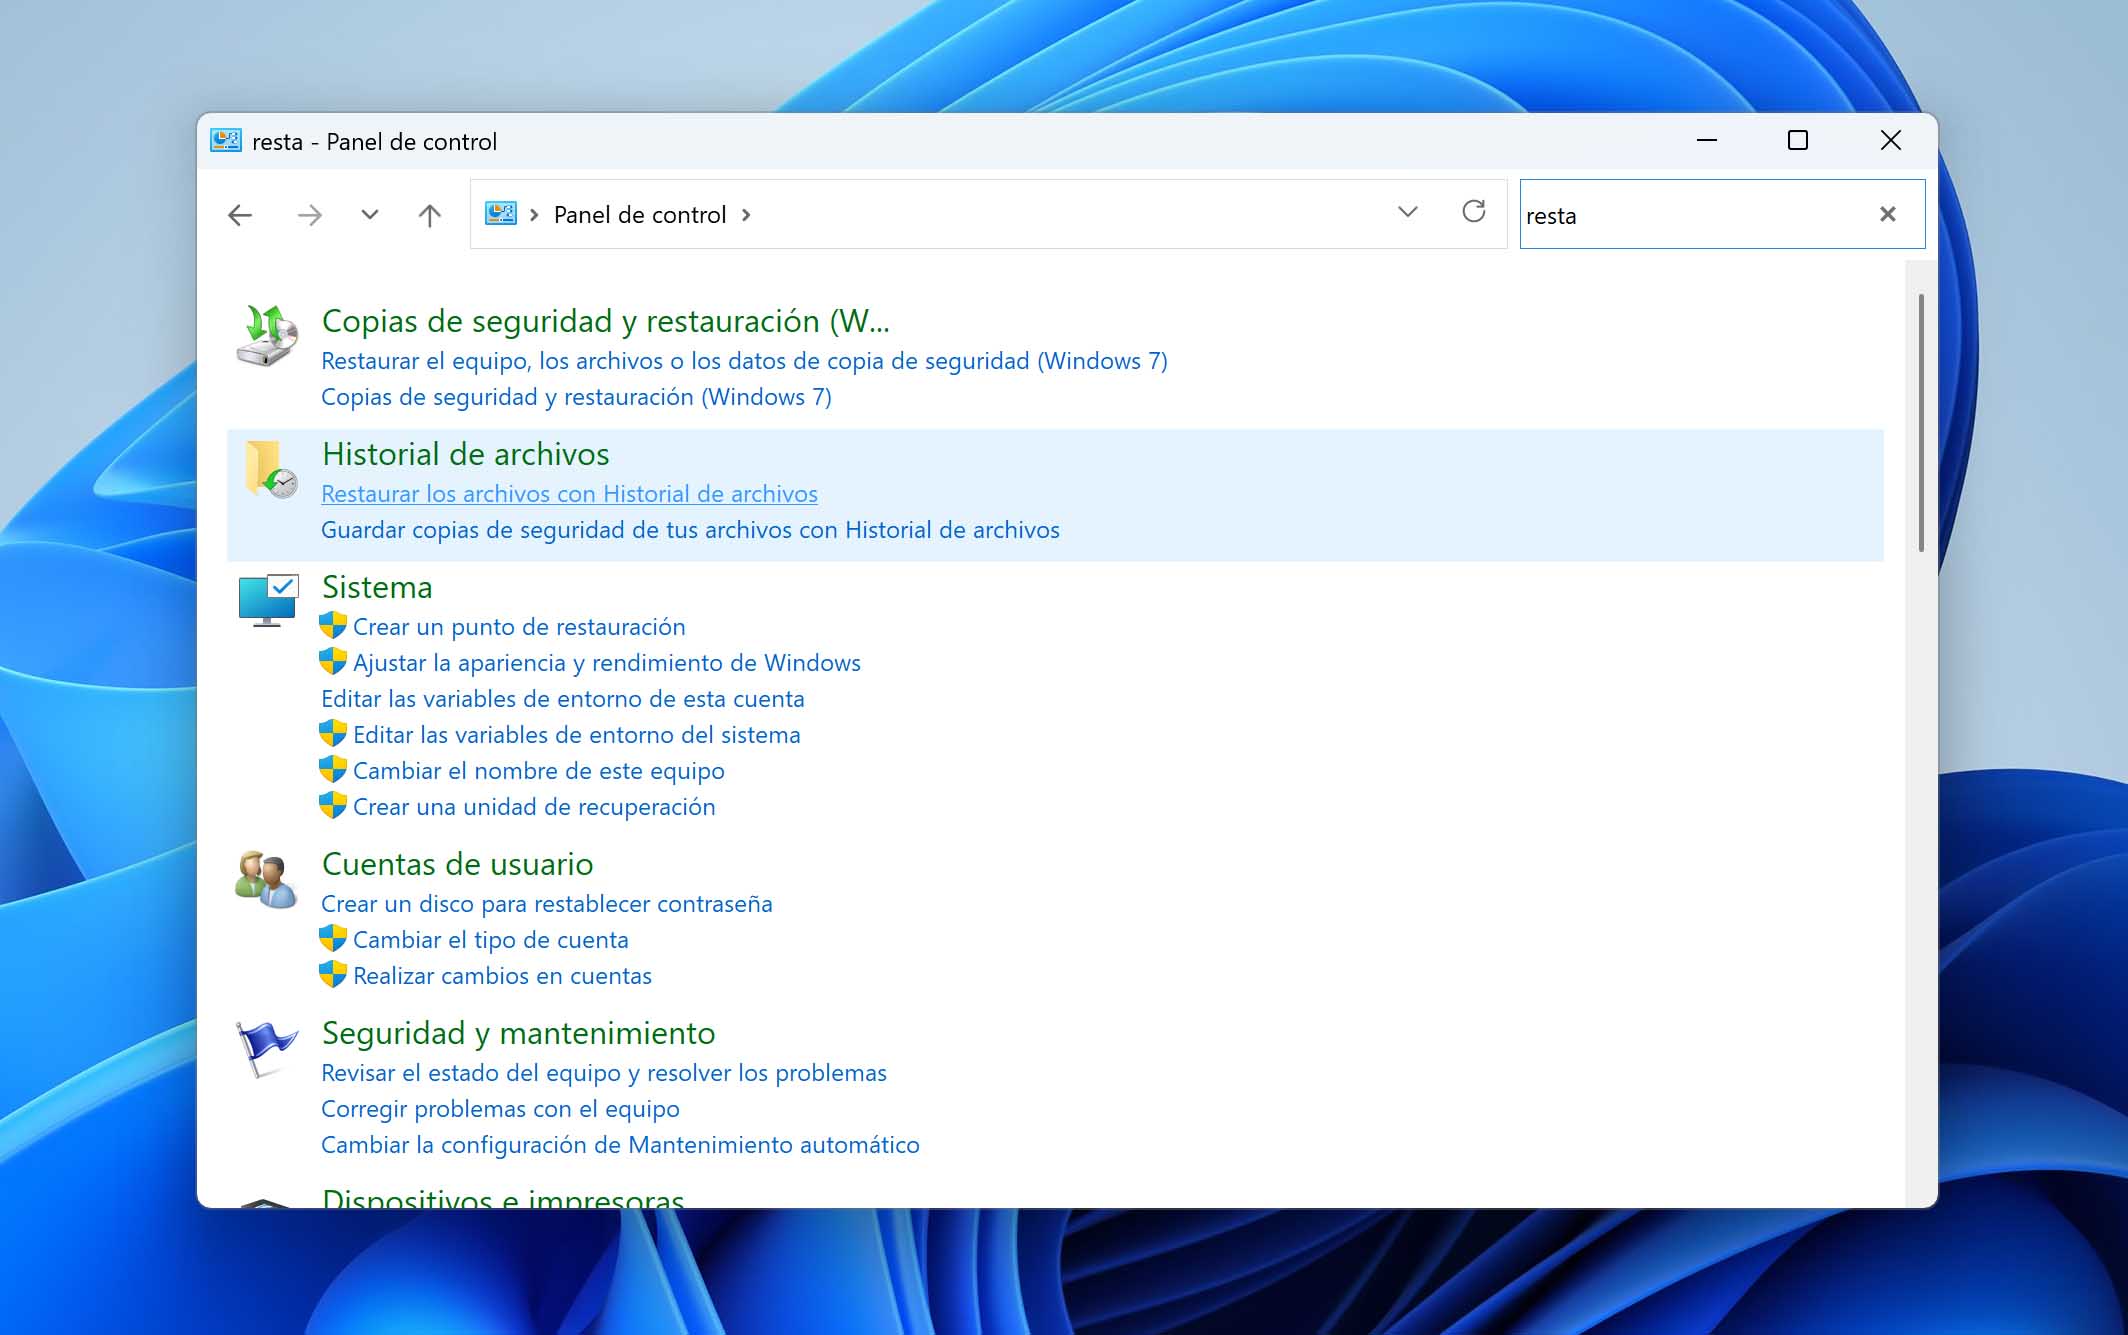Refresh the Control Panel view

1474,212
